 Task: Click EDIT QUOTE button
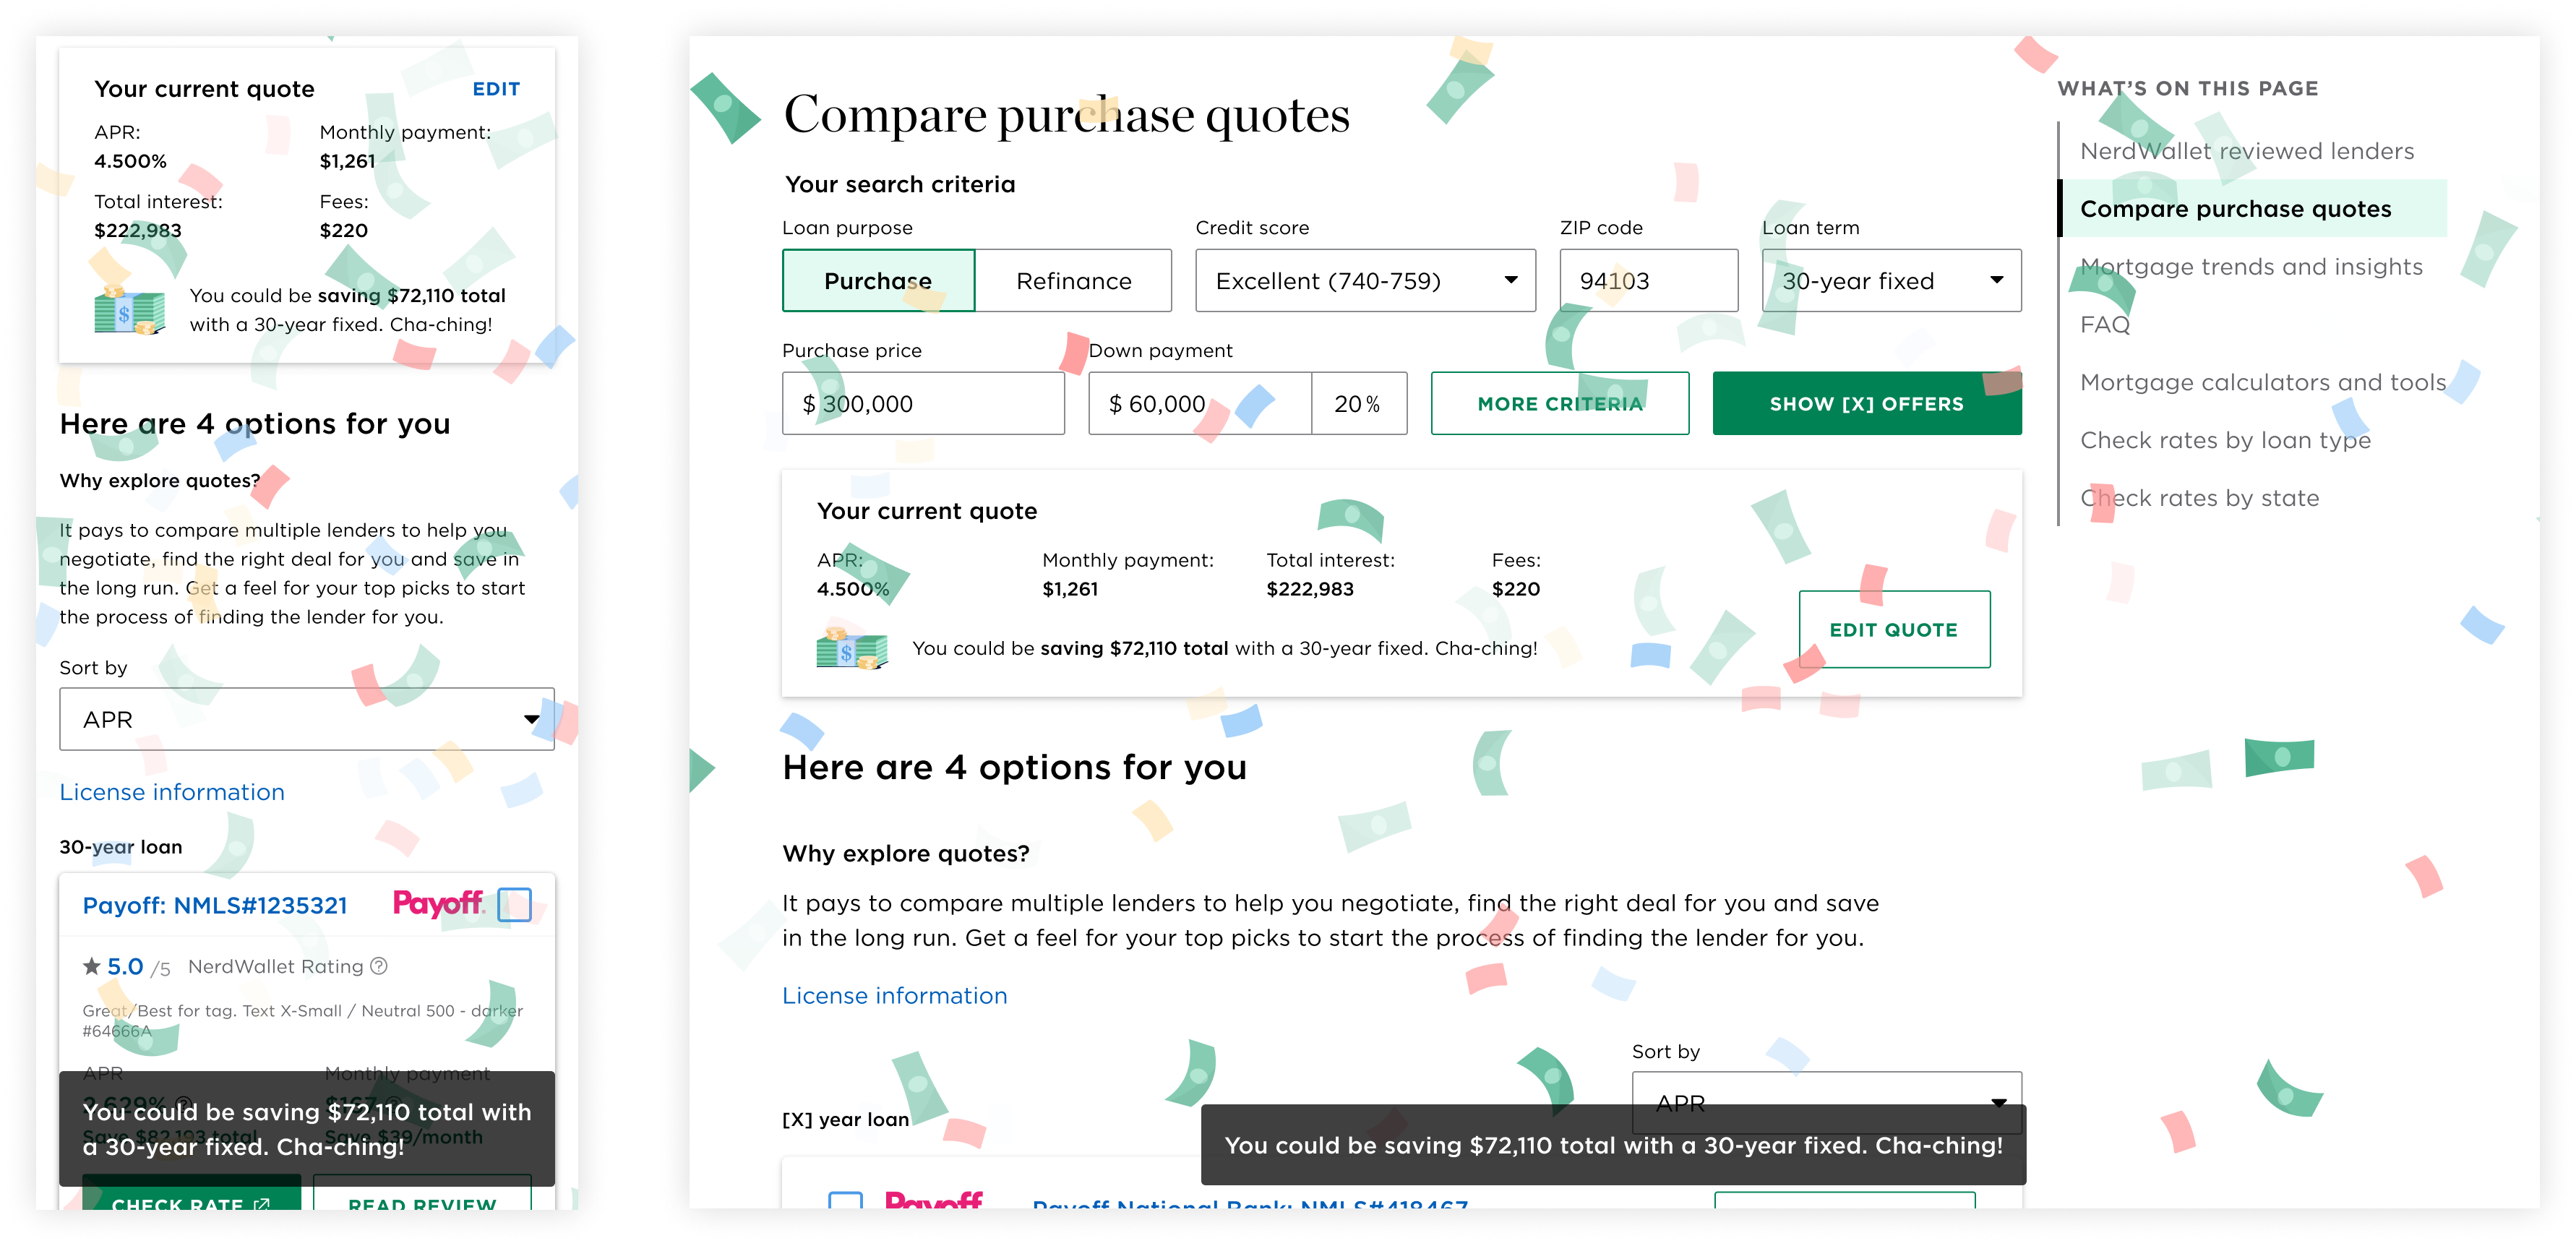point(1894,630)
